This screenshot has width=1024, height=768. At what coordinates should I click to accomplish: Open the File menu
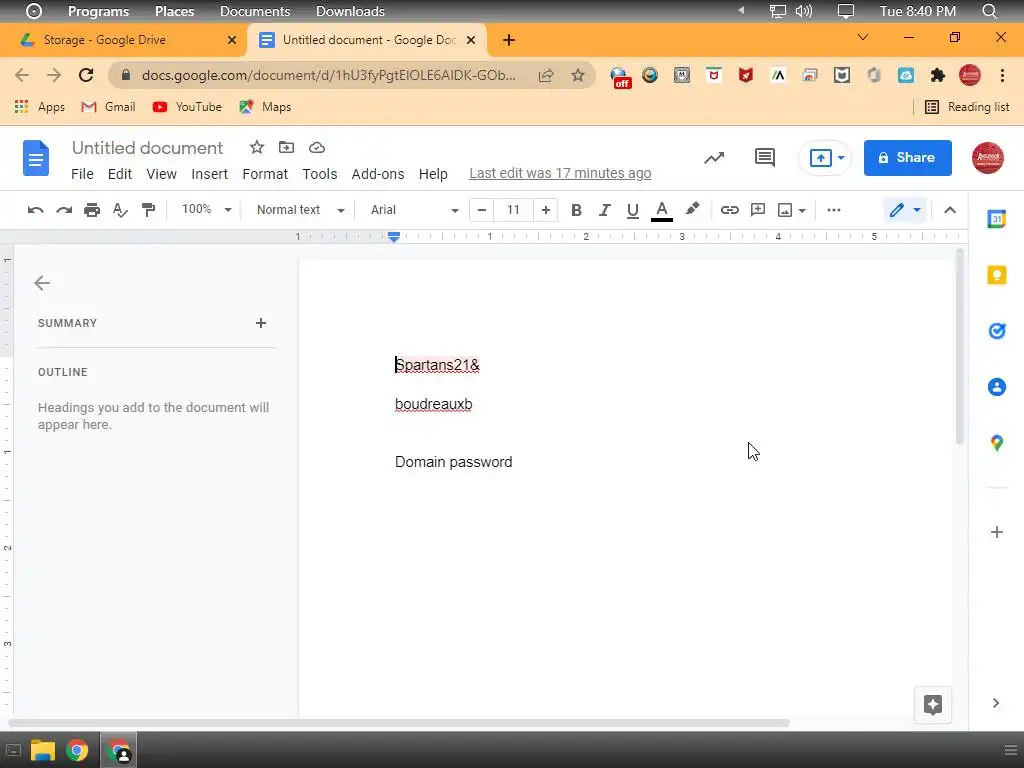point(82,174)
